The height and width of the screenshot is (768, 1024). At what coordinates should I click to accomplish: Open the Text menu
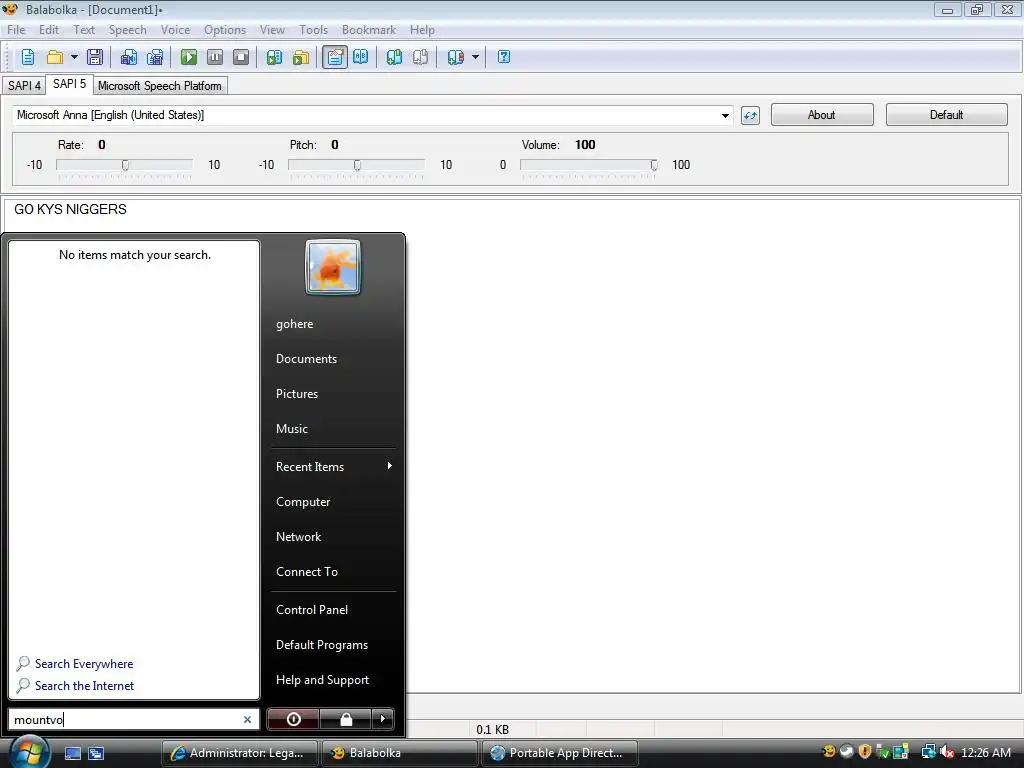[x=84, y=29]
